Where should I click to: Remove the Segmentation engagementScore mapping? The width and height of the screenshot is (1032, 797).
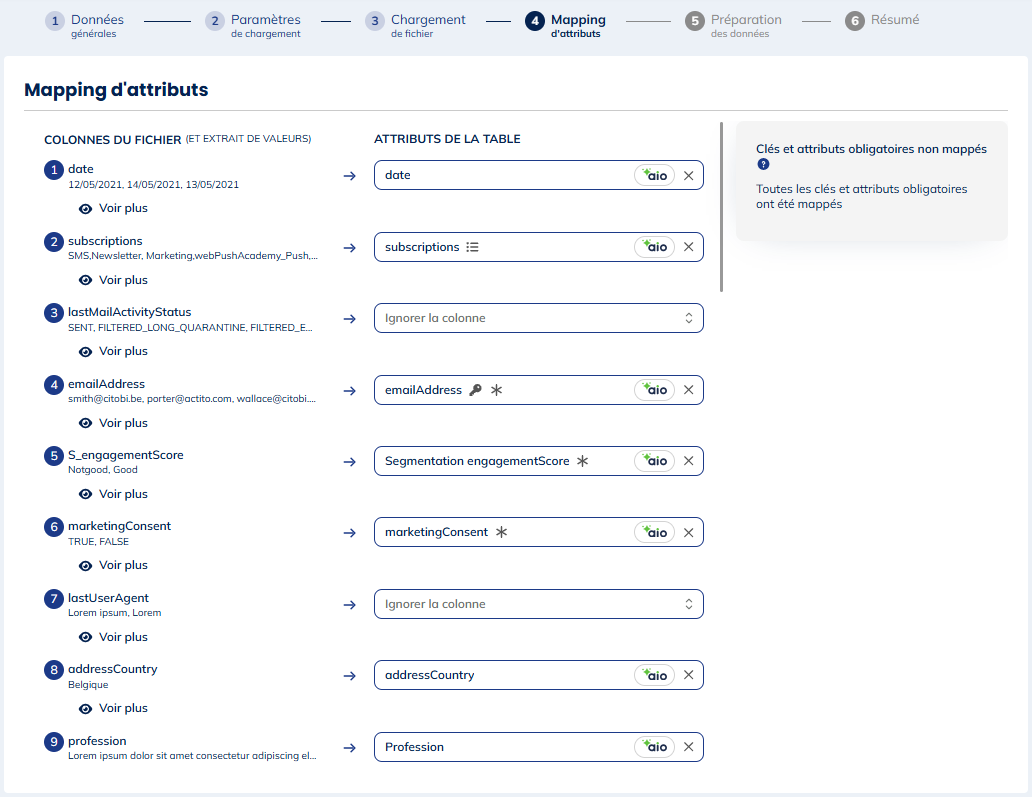pyautogui.click(x=688, y=461)
